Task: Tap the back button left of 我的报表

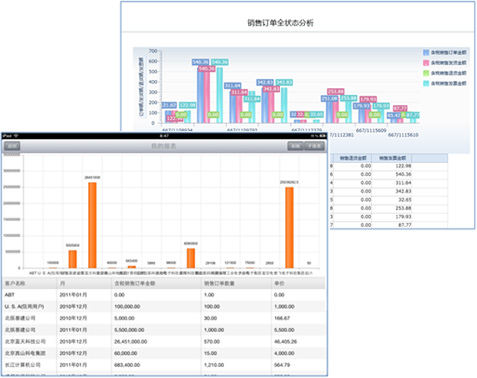Action: point(12,146)
